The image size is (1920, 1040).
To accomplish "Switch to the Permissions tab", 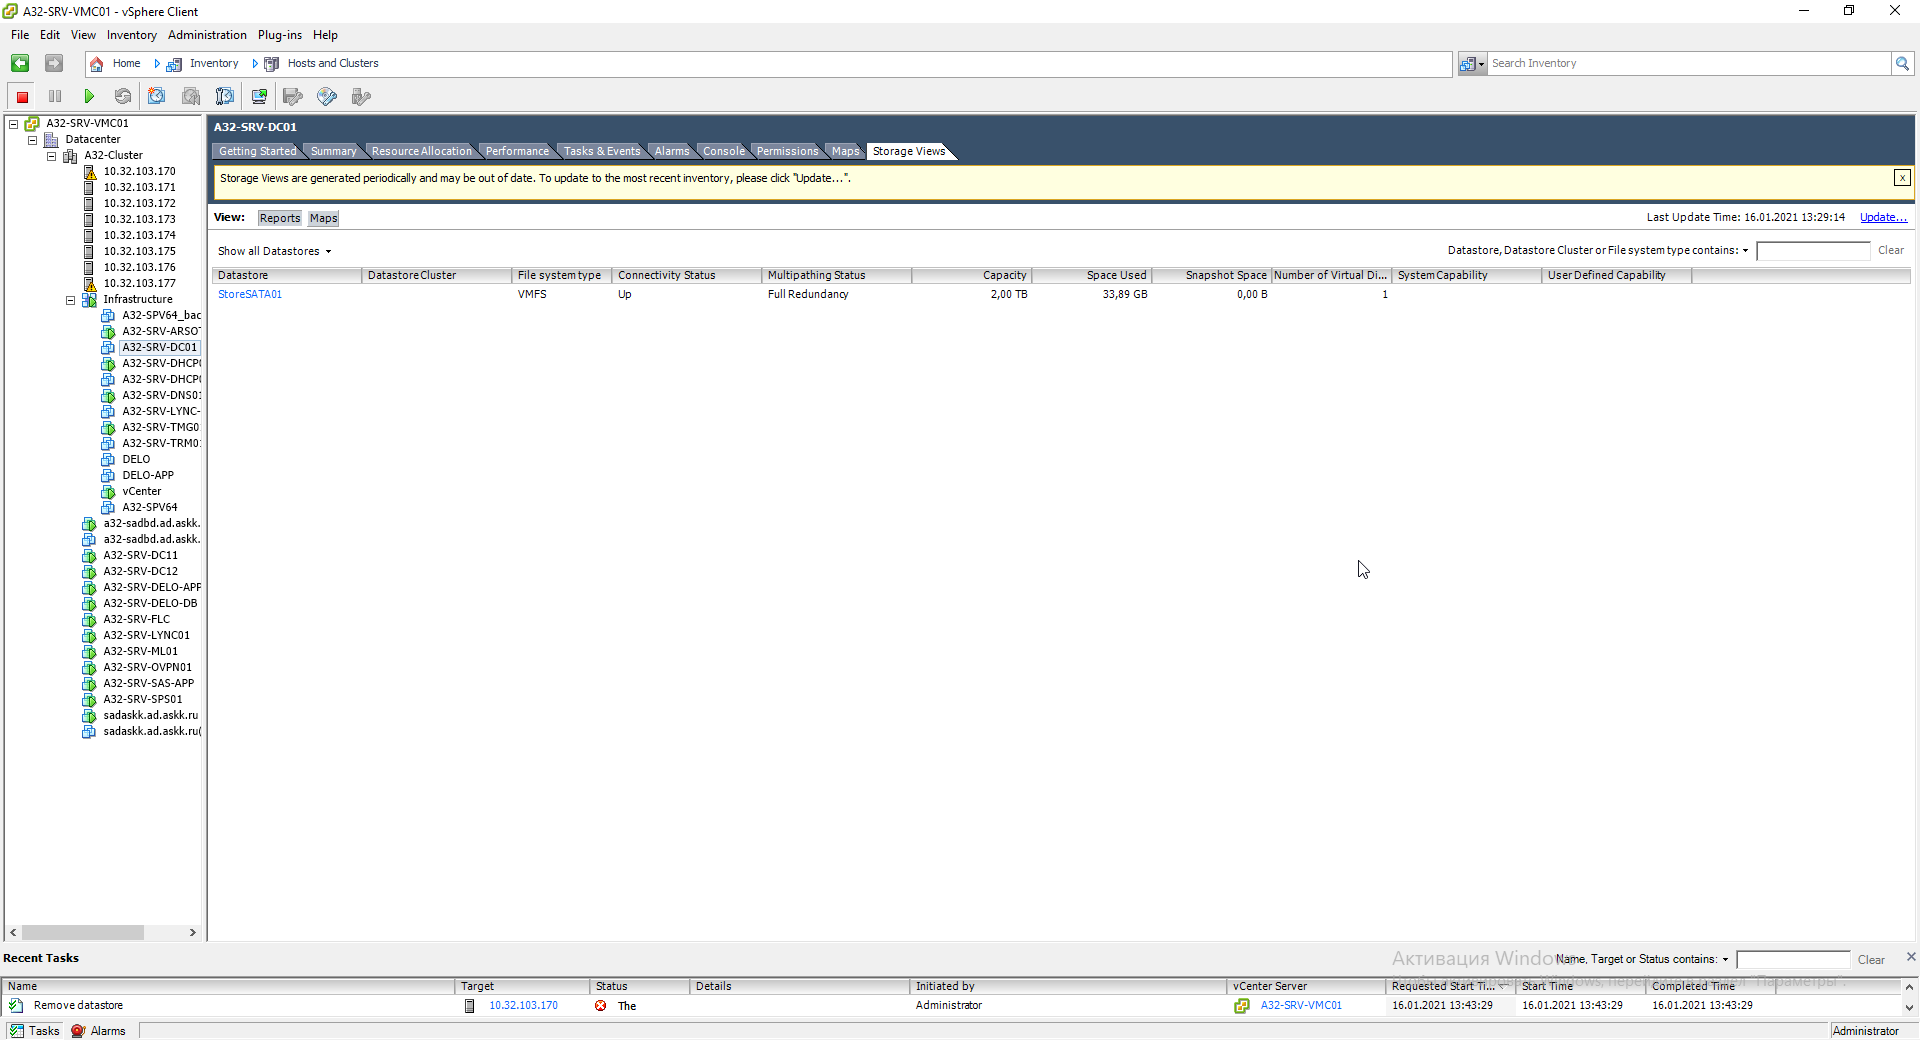I will click(x=787, y=152).
